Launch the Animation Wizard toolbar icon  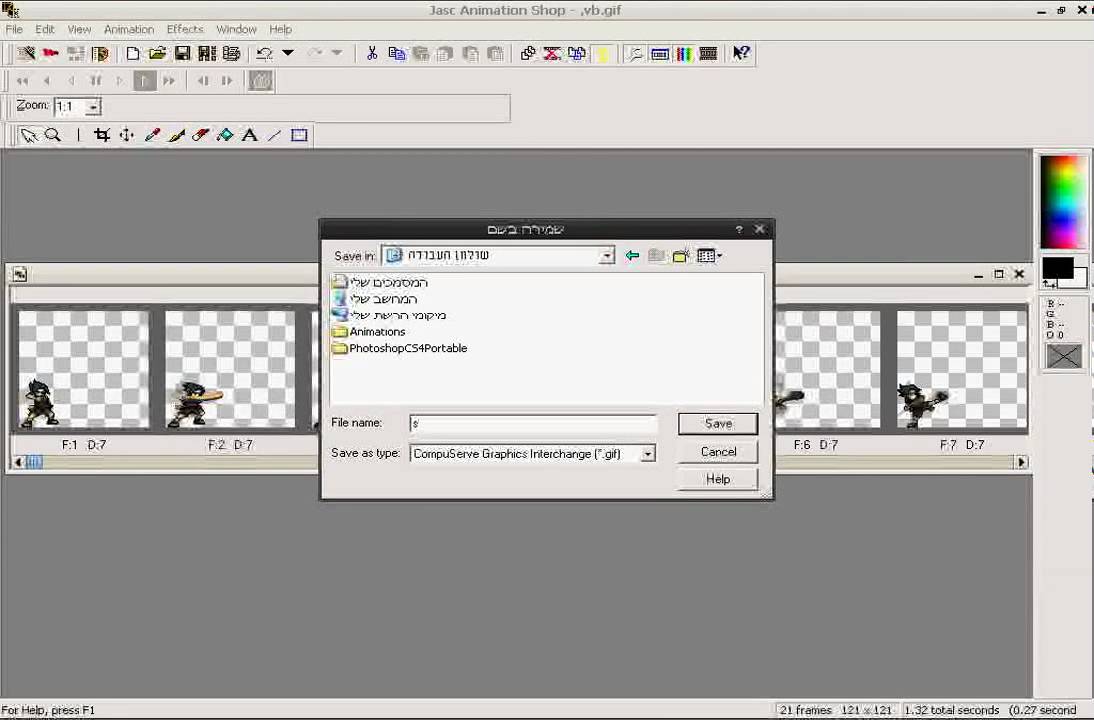(27, 54)
